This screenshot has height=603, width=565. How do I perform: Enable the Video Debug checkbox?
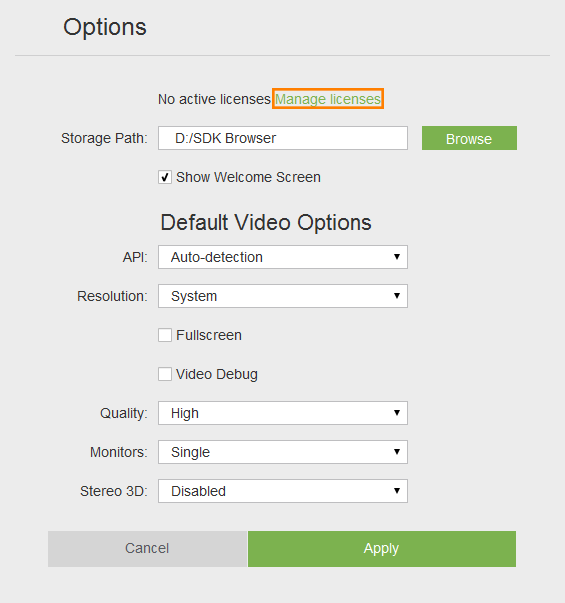click(165, 374)
